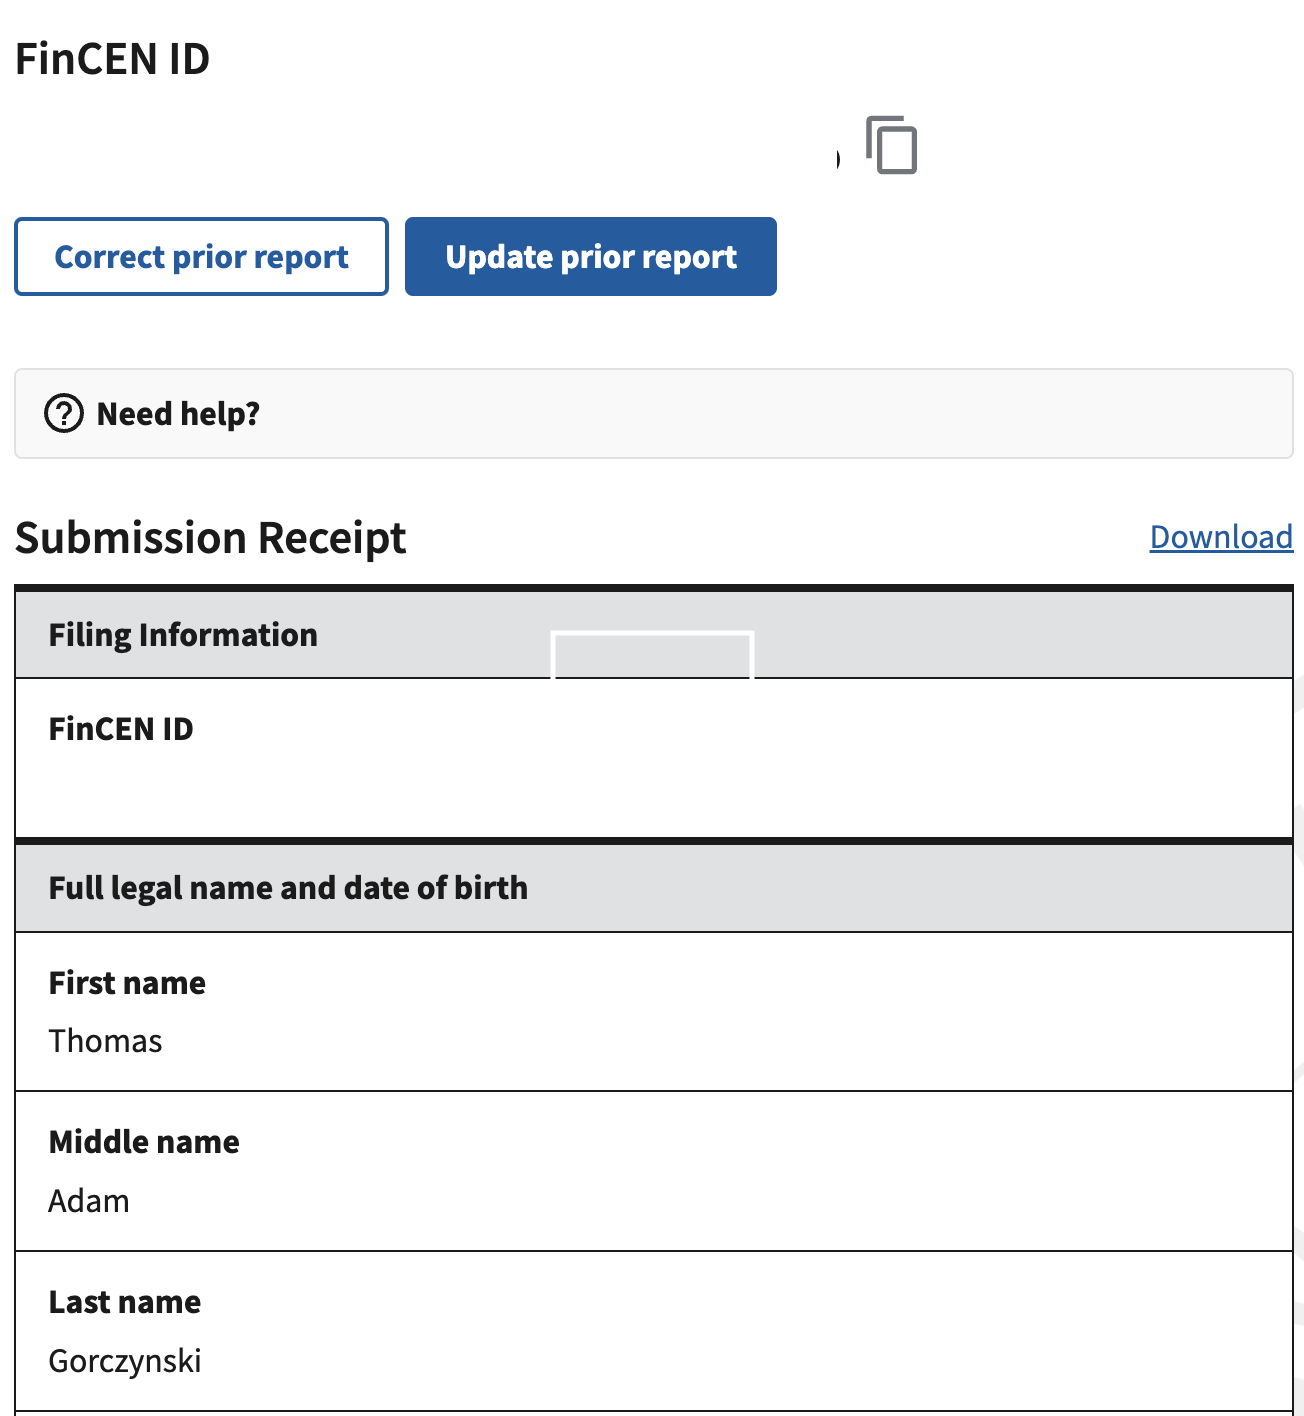Select the first name value Thomas

[x=105, y=1041]
